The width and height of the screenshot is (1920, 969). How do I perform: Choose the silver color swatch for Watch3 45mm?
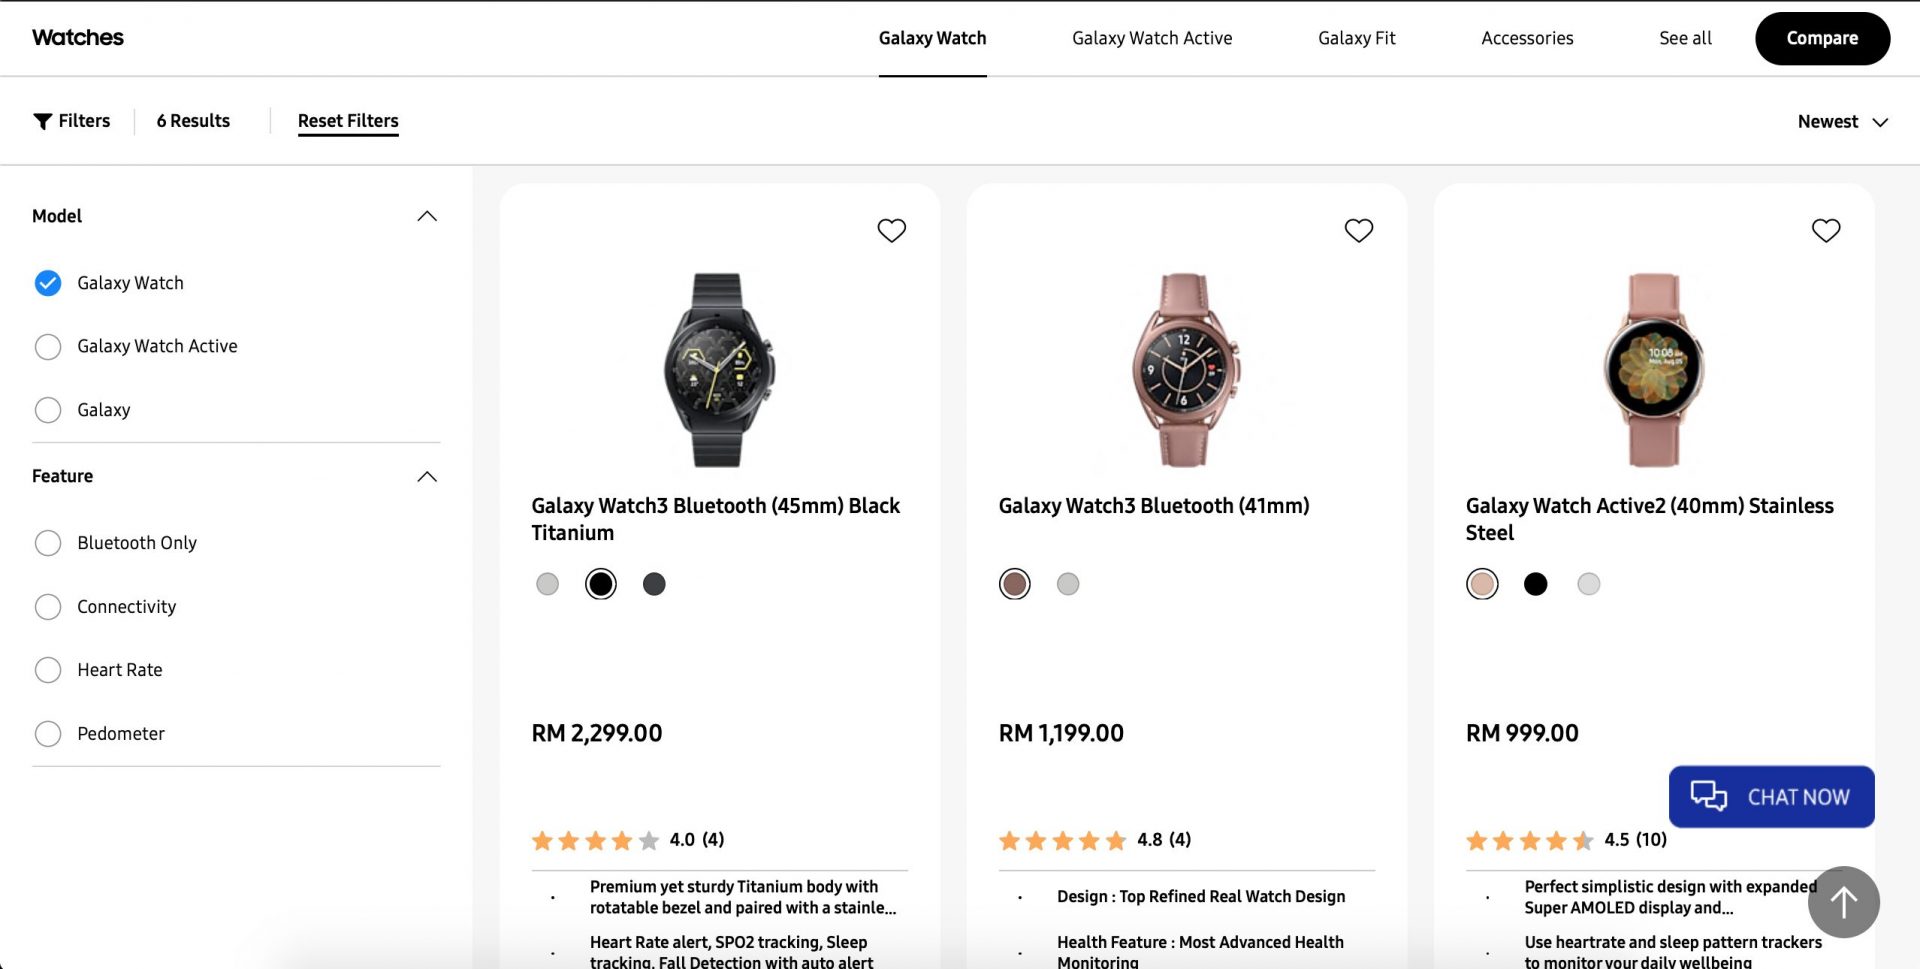pos(547,584)
